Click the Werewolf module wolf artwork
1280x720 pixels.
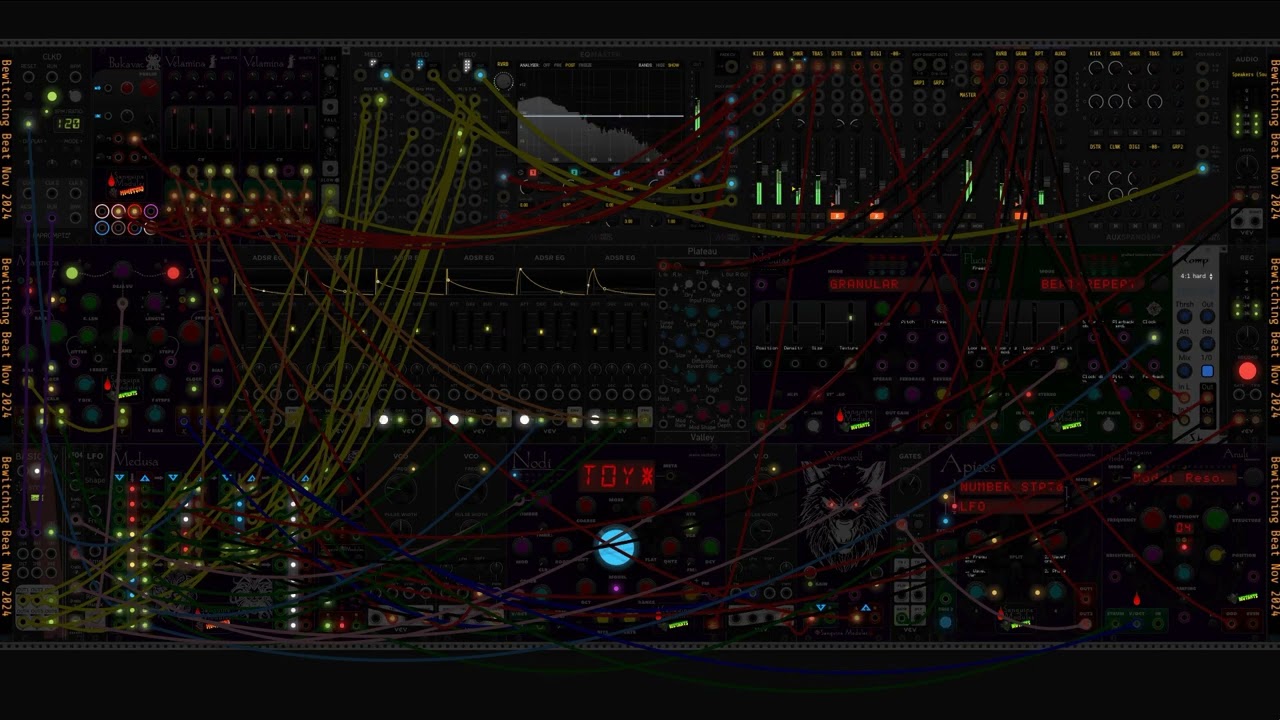click(x=845, y=515)
